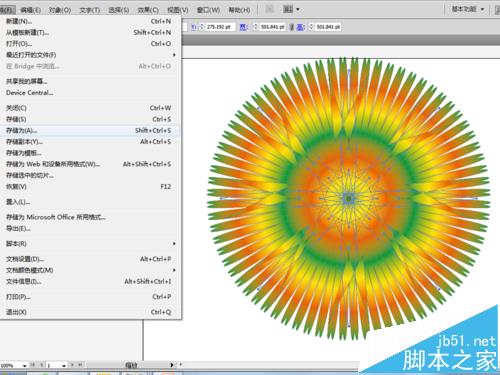This screenshot has height=375, width=500.
Task: Click the Go to Bridge icon
Action: pyautogui.click(x=269, y=9)
